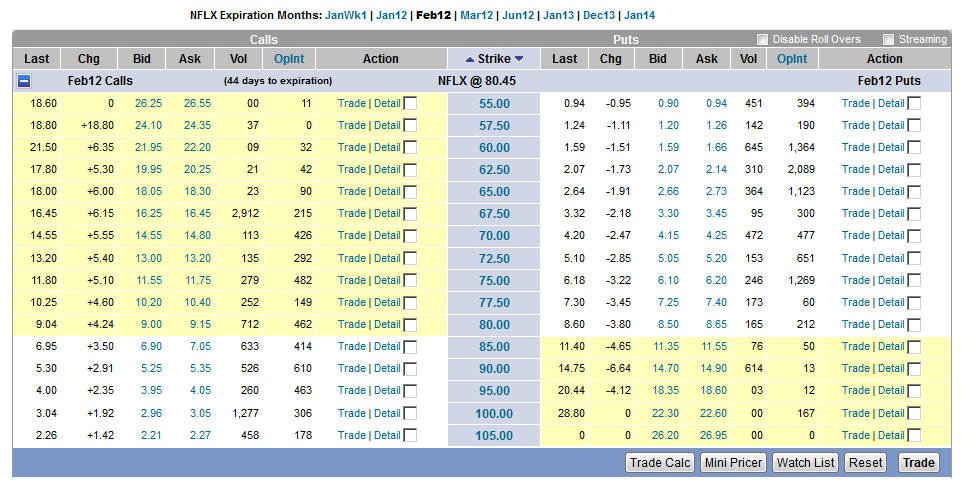Check the 90.00 put option checkbox
This screenshot has width=972, height=490.
point(914,368)
